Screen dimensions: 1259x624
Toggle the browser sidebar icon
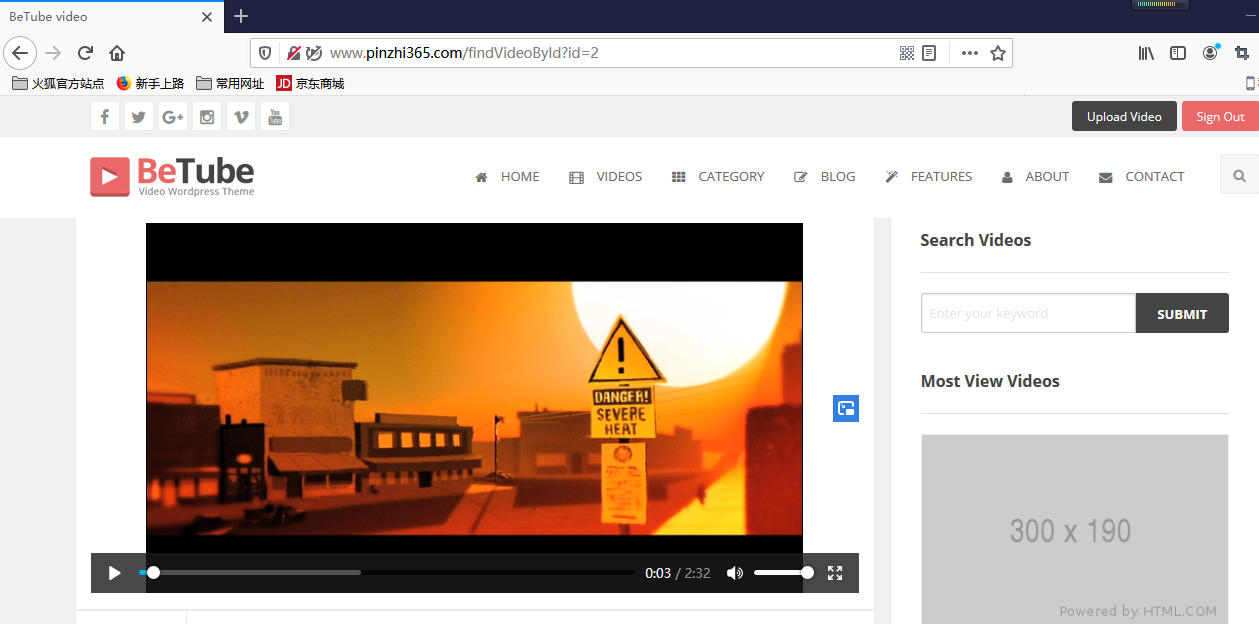tap(1178, 53)
